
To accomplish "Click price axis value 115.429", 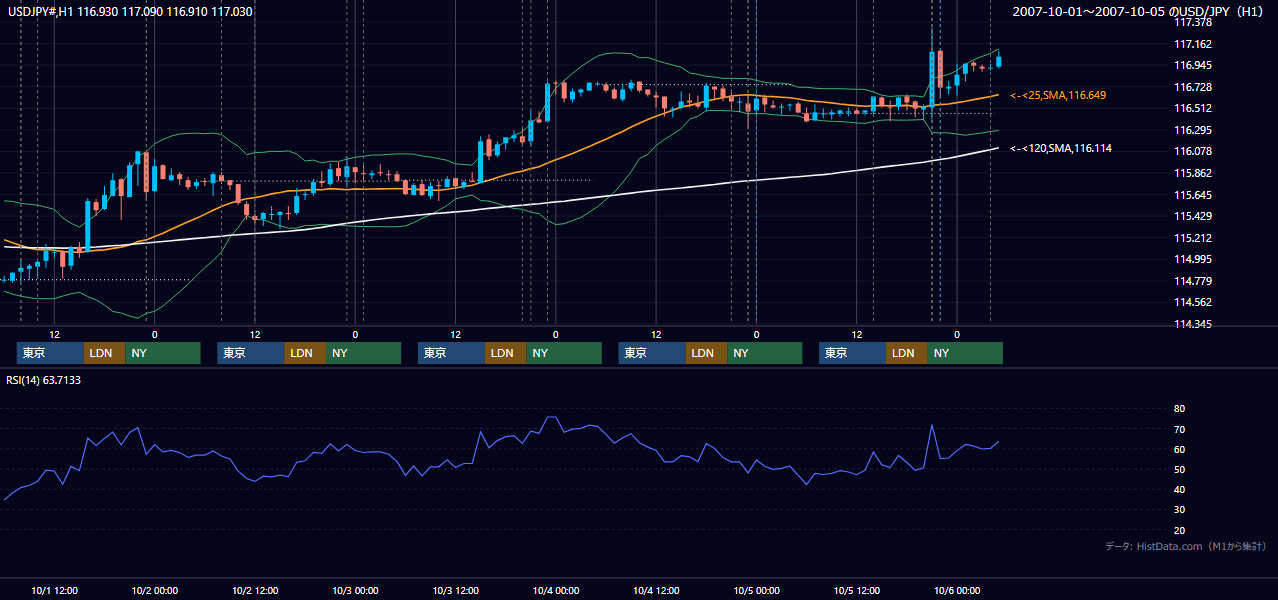I will click(1192, 216).
